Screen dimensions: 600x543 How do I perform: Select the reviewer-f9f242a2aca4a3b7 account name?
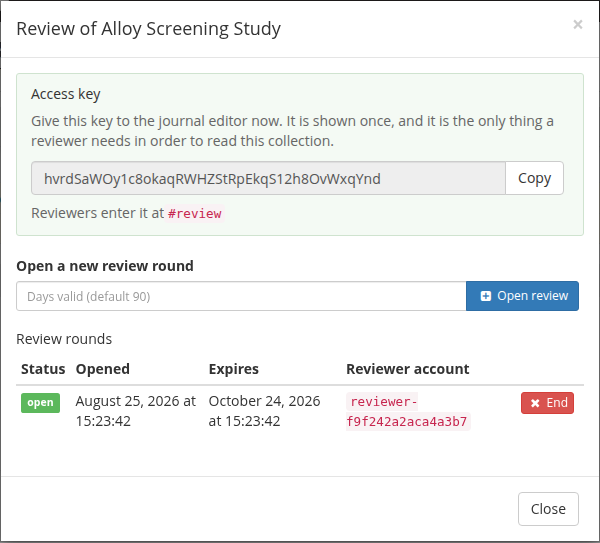(x=408, y=412)
